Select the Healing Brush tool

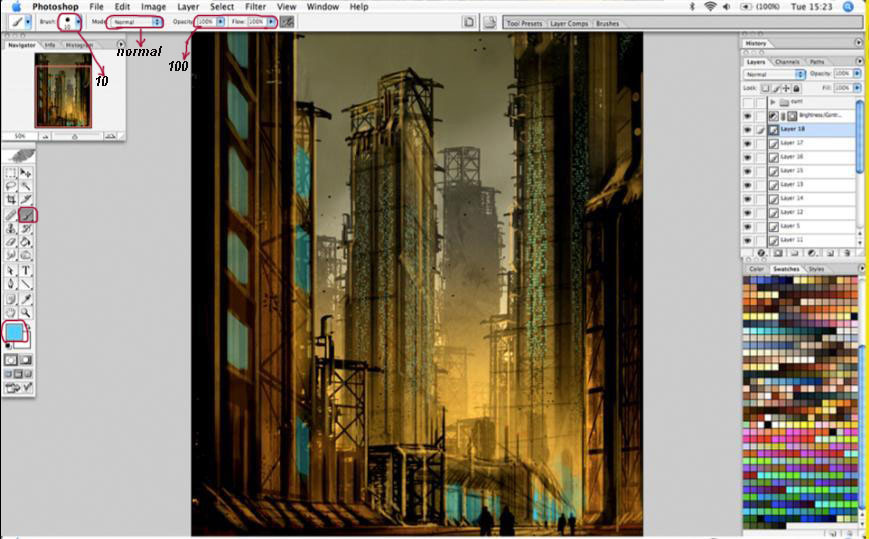[x=11, y=215]
